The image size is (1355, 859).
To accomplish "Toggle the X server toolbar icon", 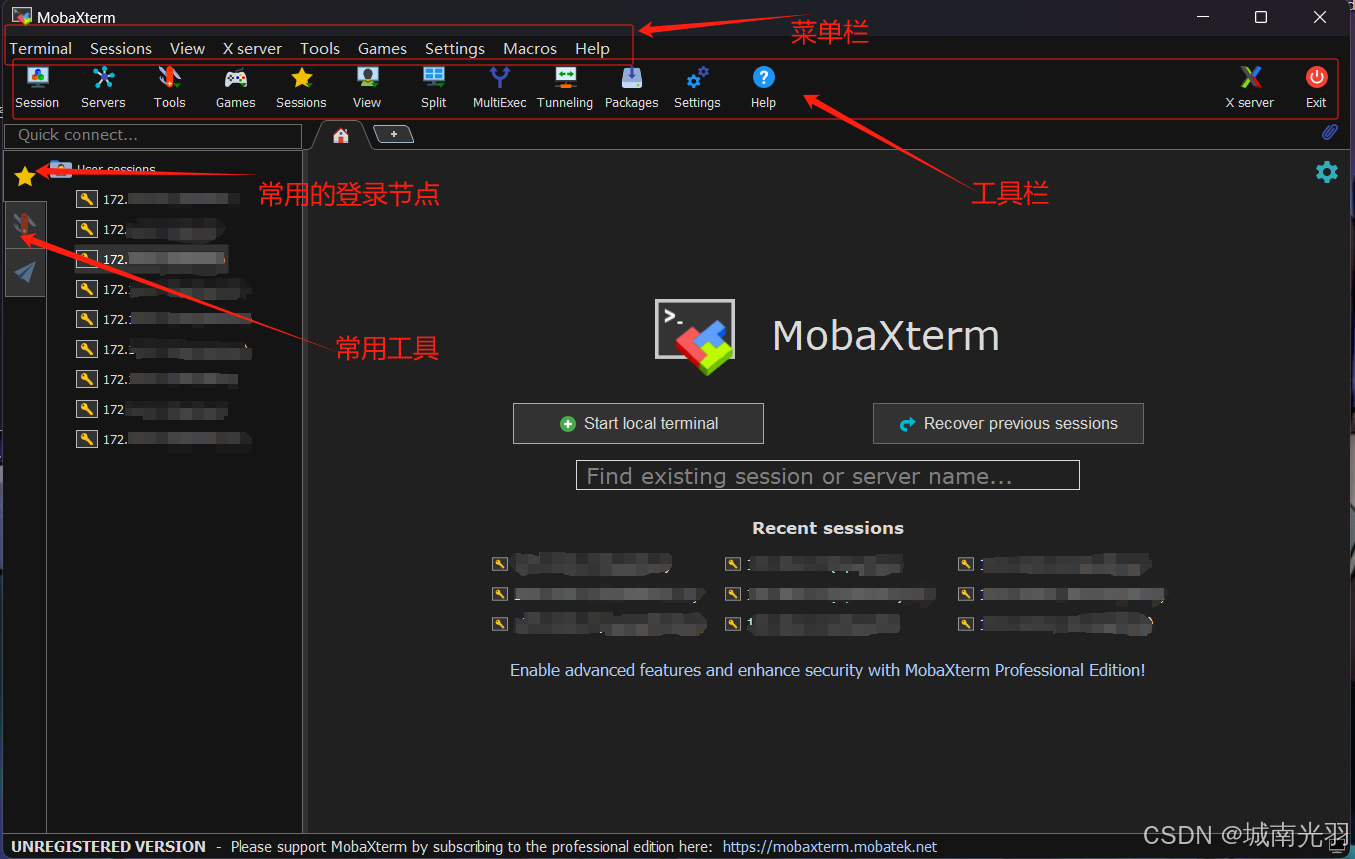I will click(1250, 87).
